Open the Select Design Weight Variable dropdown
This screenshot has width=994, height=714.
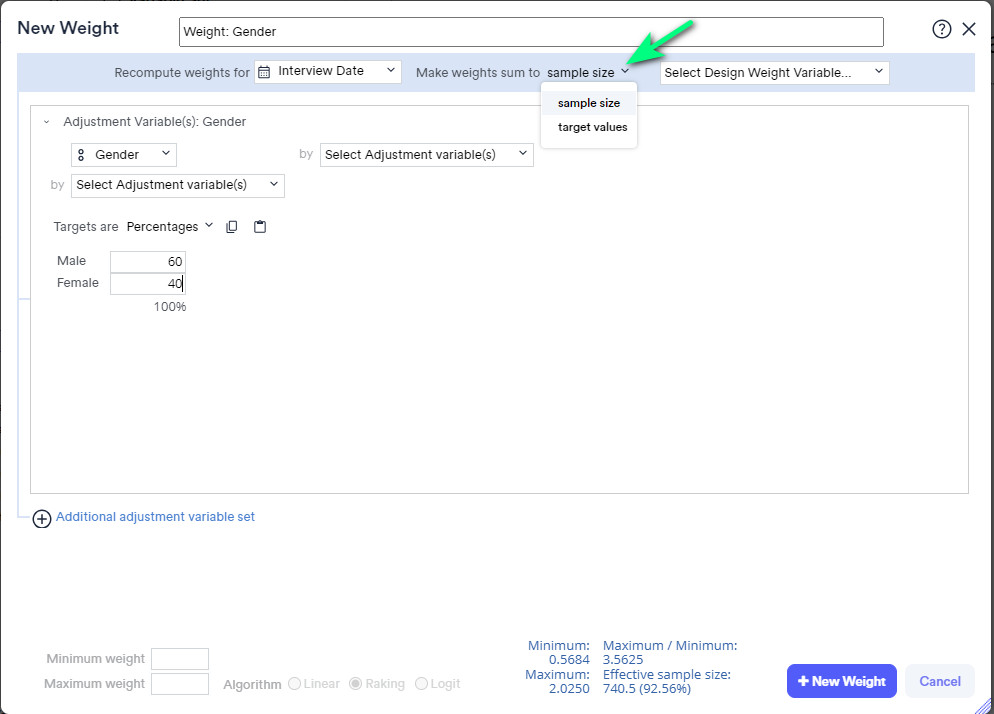coord(774,72)
